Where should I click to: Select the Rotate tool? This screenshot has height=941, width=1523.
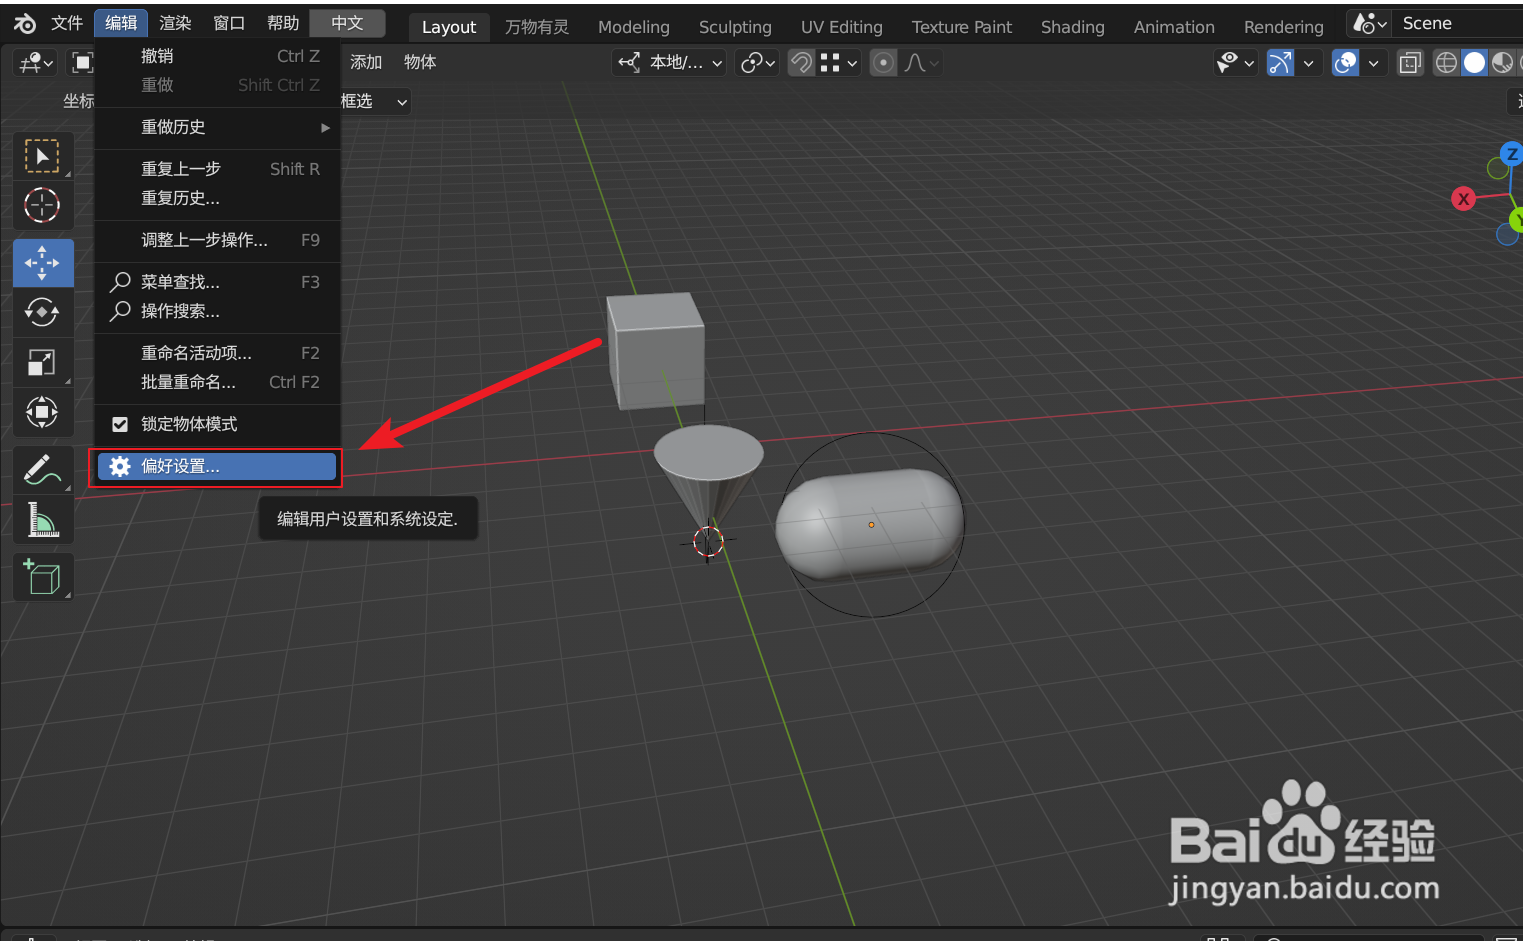point(42,312)
